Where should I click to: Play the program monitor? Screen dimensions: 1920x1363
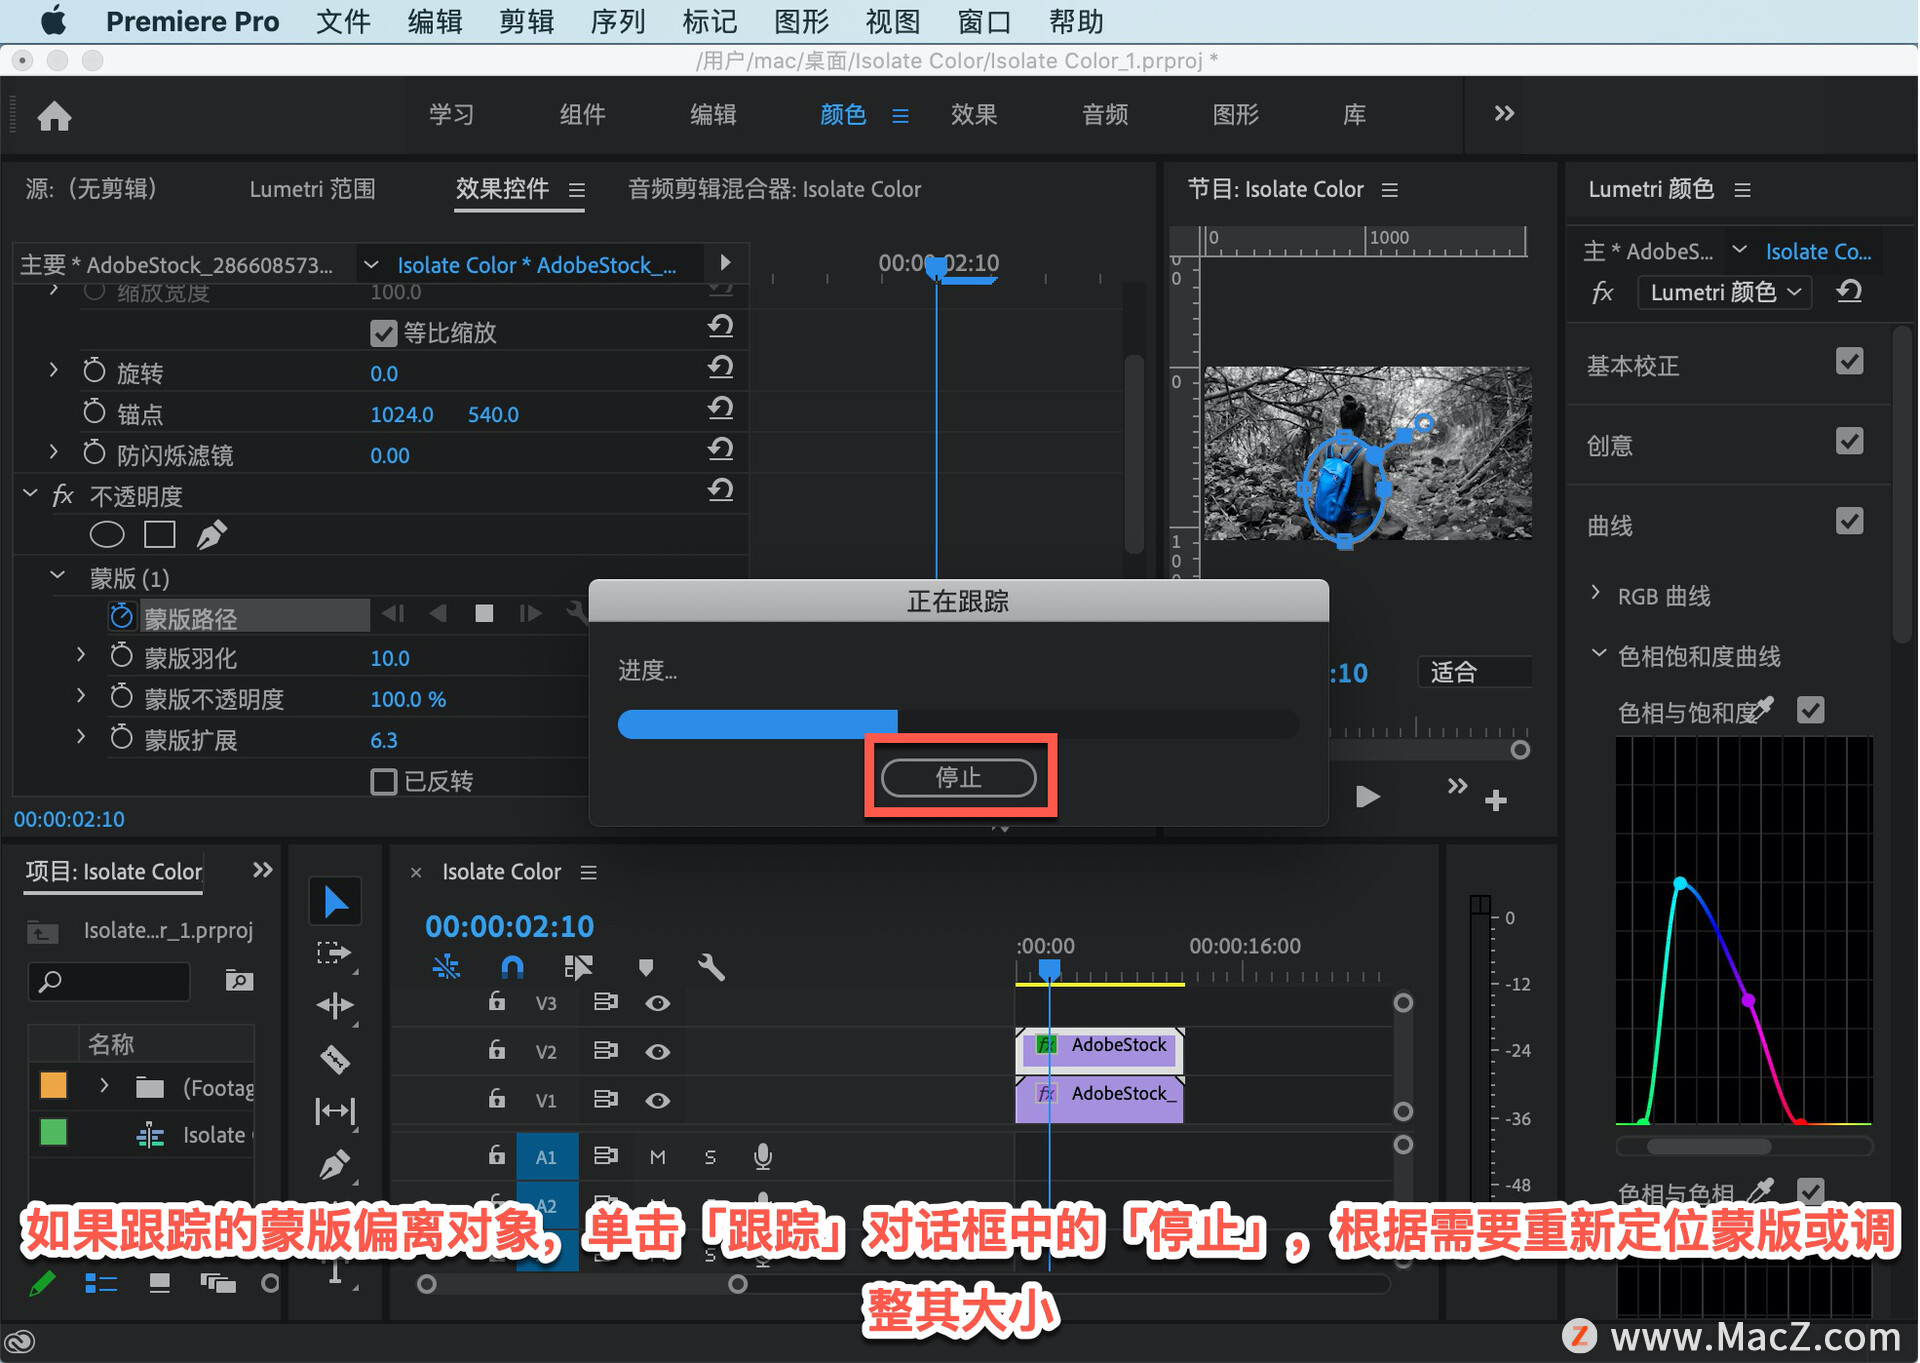[x=1367, y=797]
